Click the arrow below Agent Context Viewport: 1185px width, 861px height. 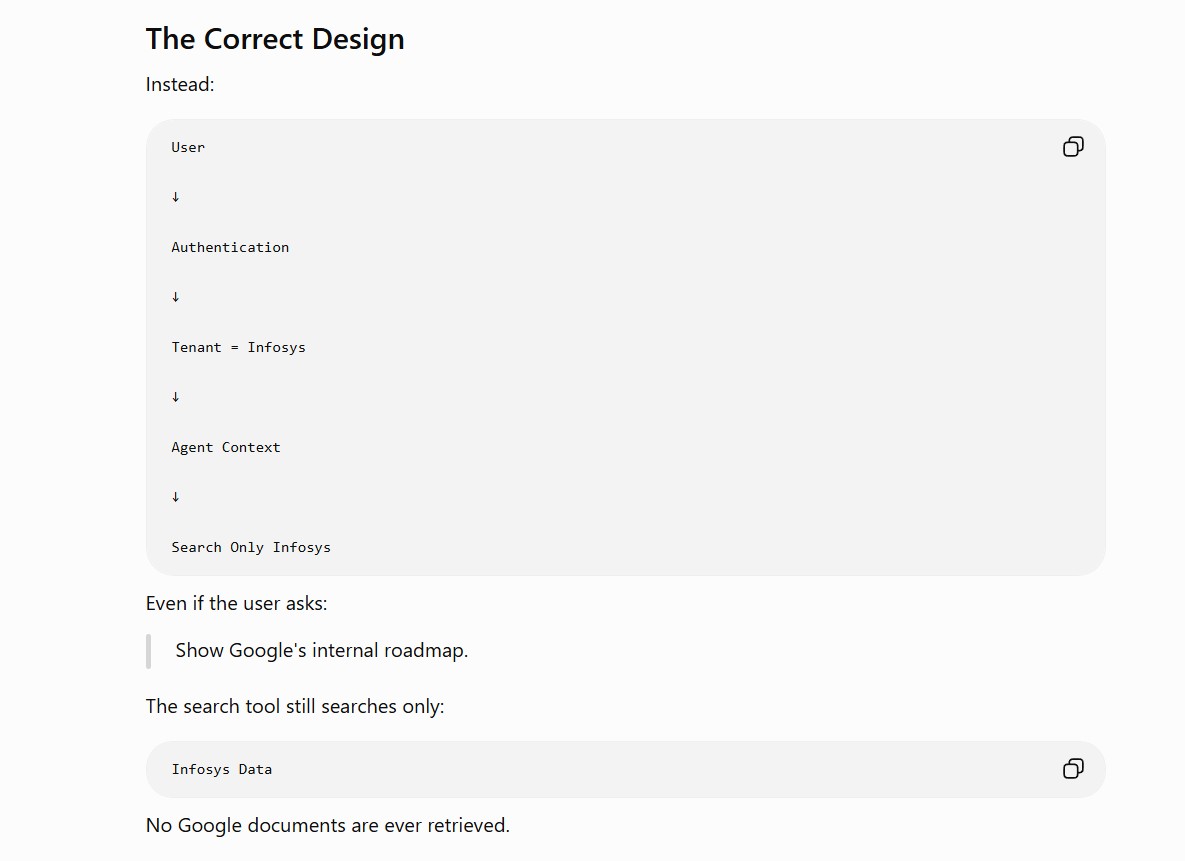point(175,497)
